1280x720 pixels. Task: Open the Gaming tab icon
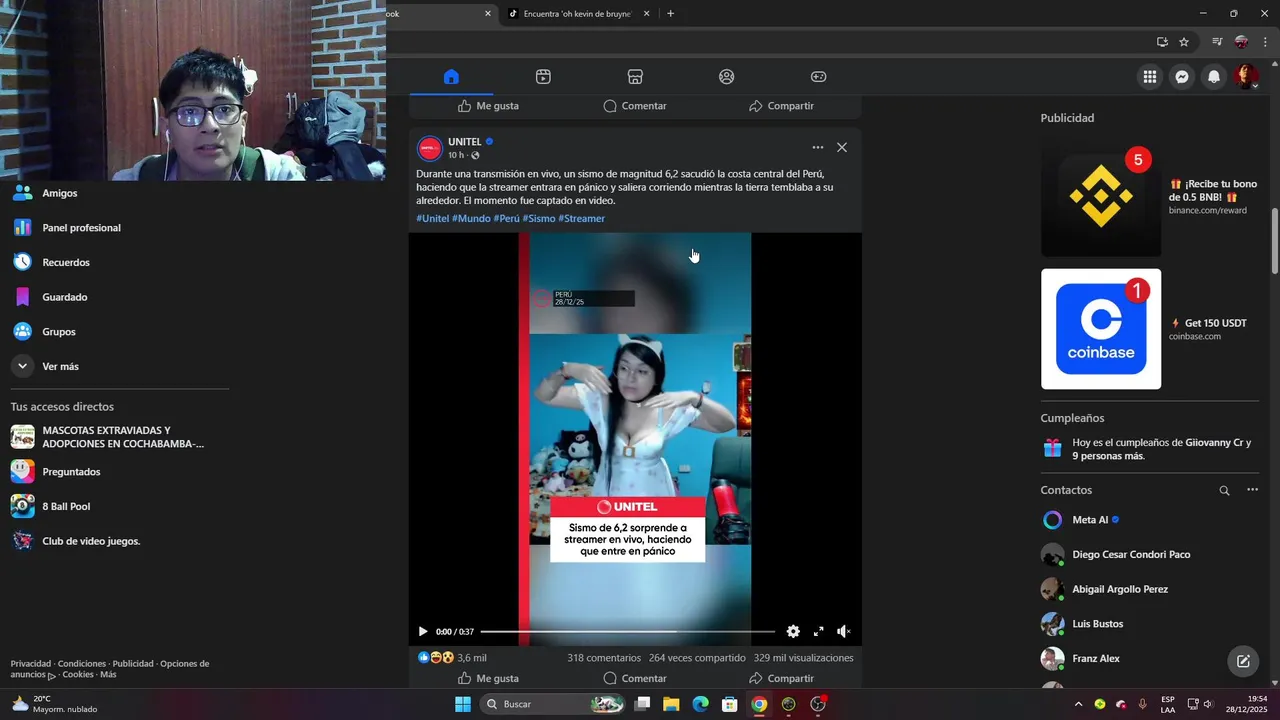click(818, 77)
